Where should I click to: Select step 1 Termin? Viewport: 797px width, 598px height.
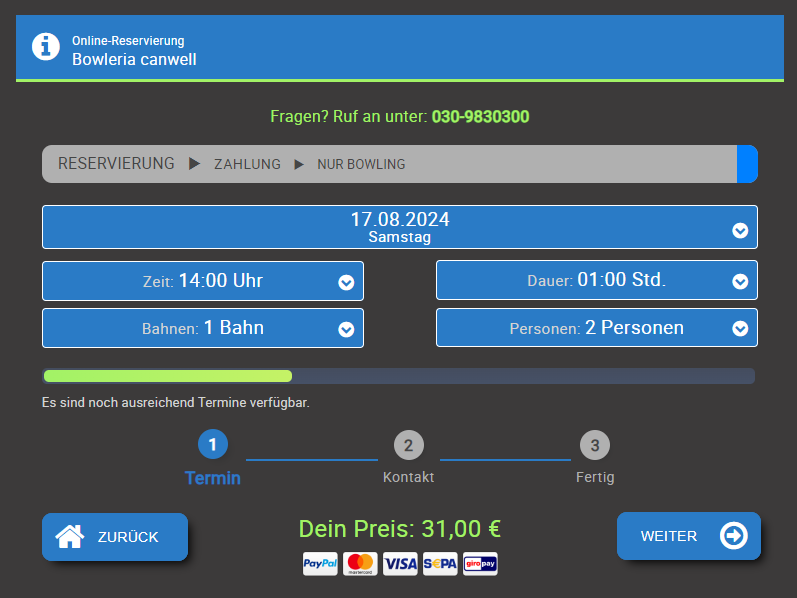click(212, 445)
